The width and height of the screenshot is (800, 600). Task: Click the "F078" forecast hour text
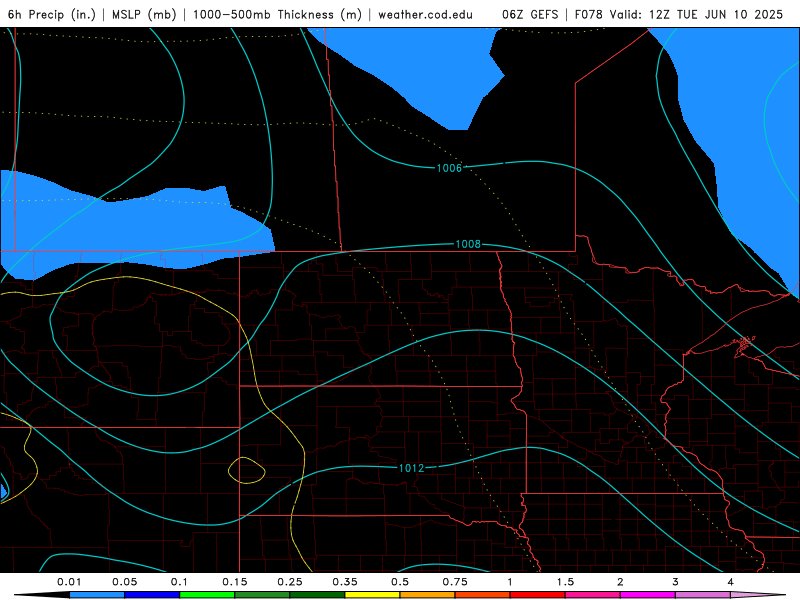pyautogui.click(x=589, y=14)
